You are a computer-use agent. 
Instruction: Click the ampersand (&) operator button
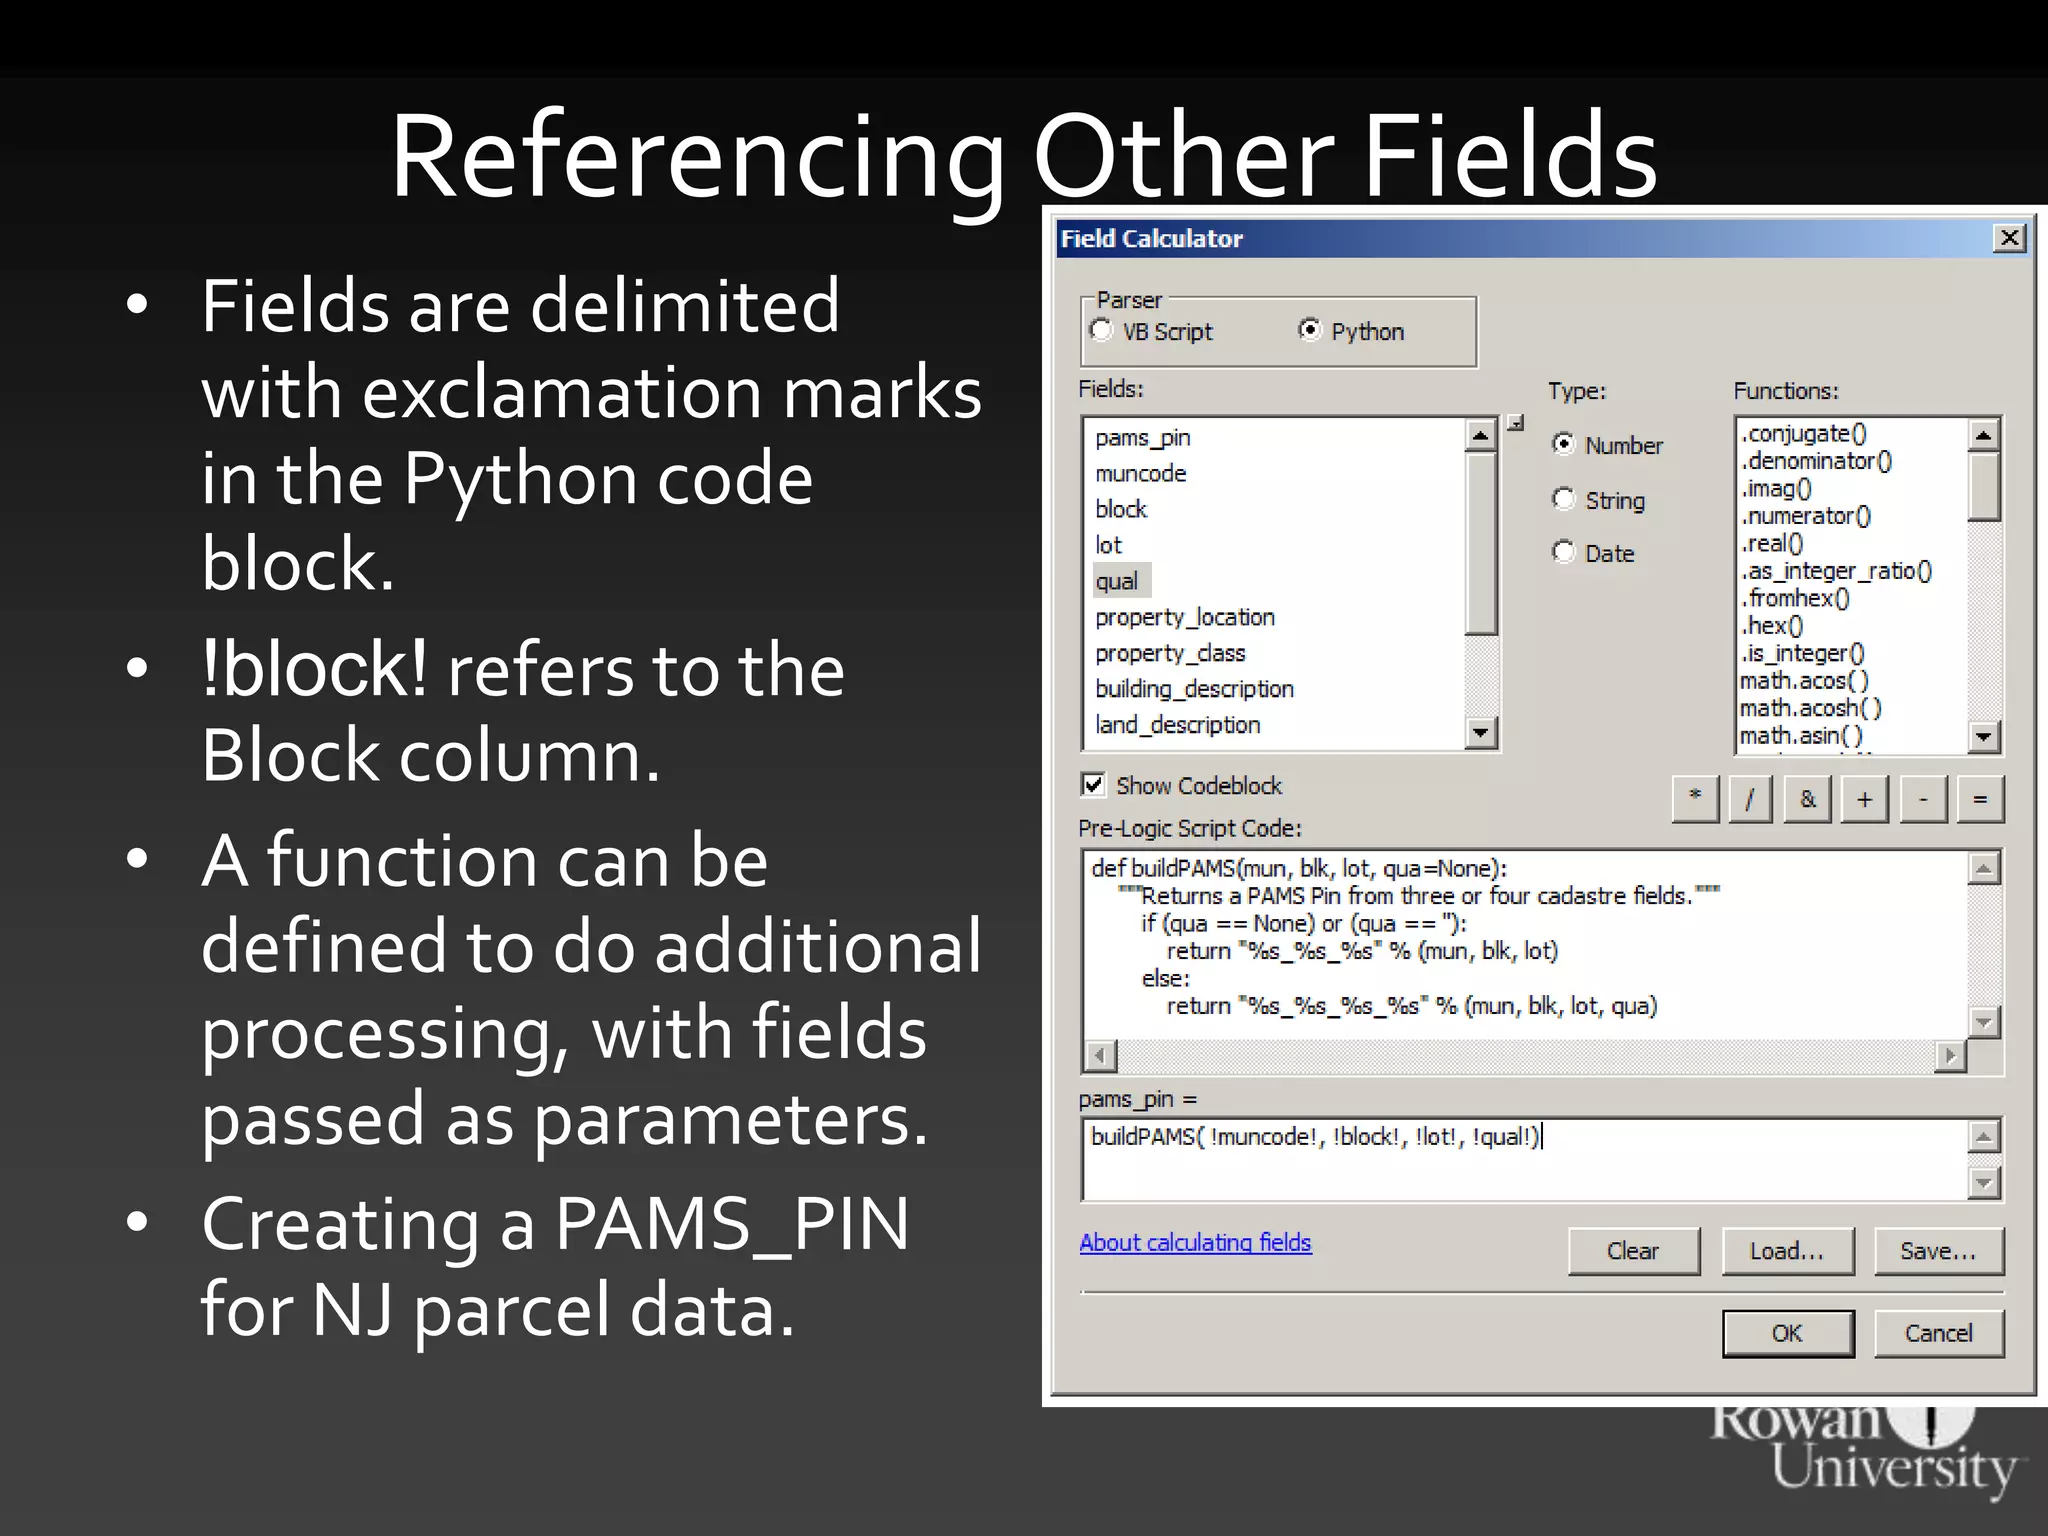1807,799
